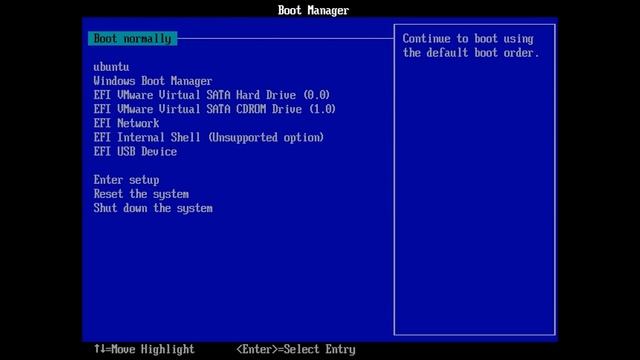Choose the ubuntu boot entry
Image resolution: width=640 pixels, height=360 pixels.
tap(111, 67)
